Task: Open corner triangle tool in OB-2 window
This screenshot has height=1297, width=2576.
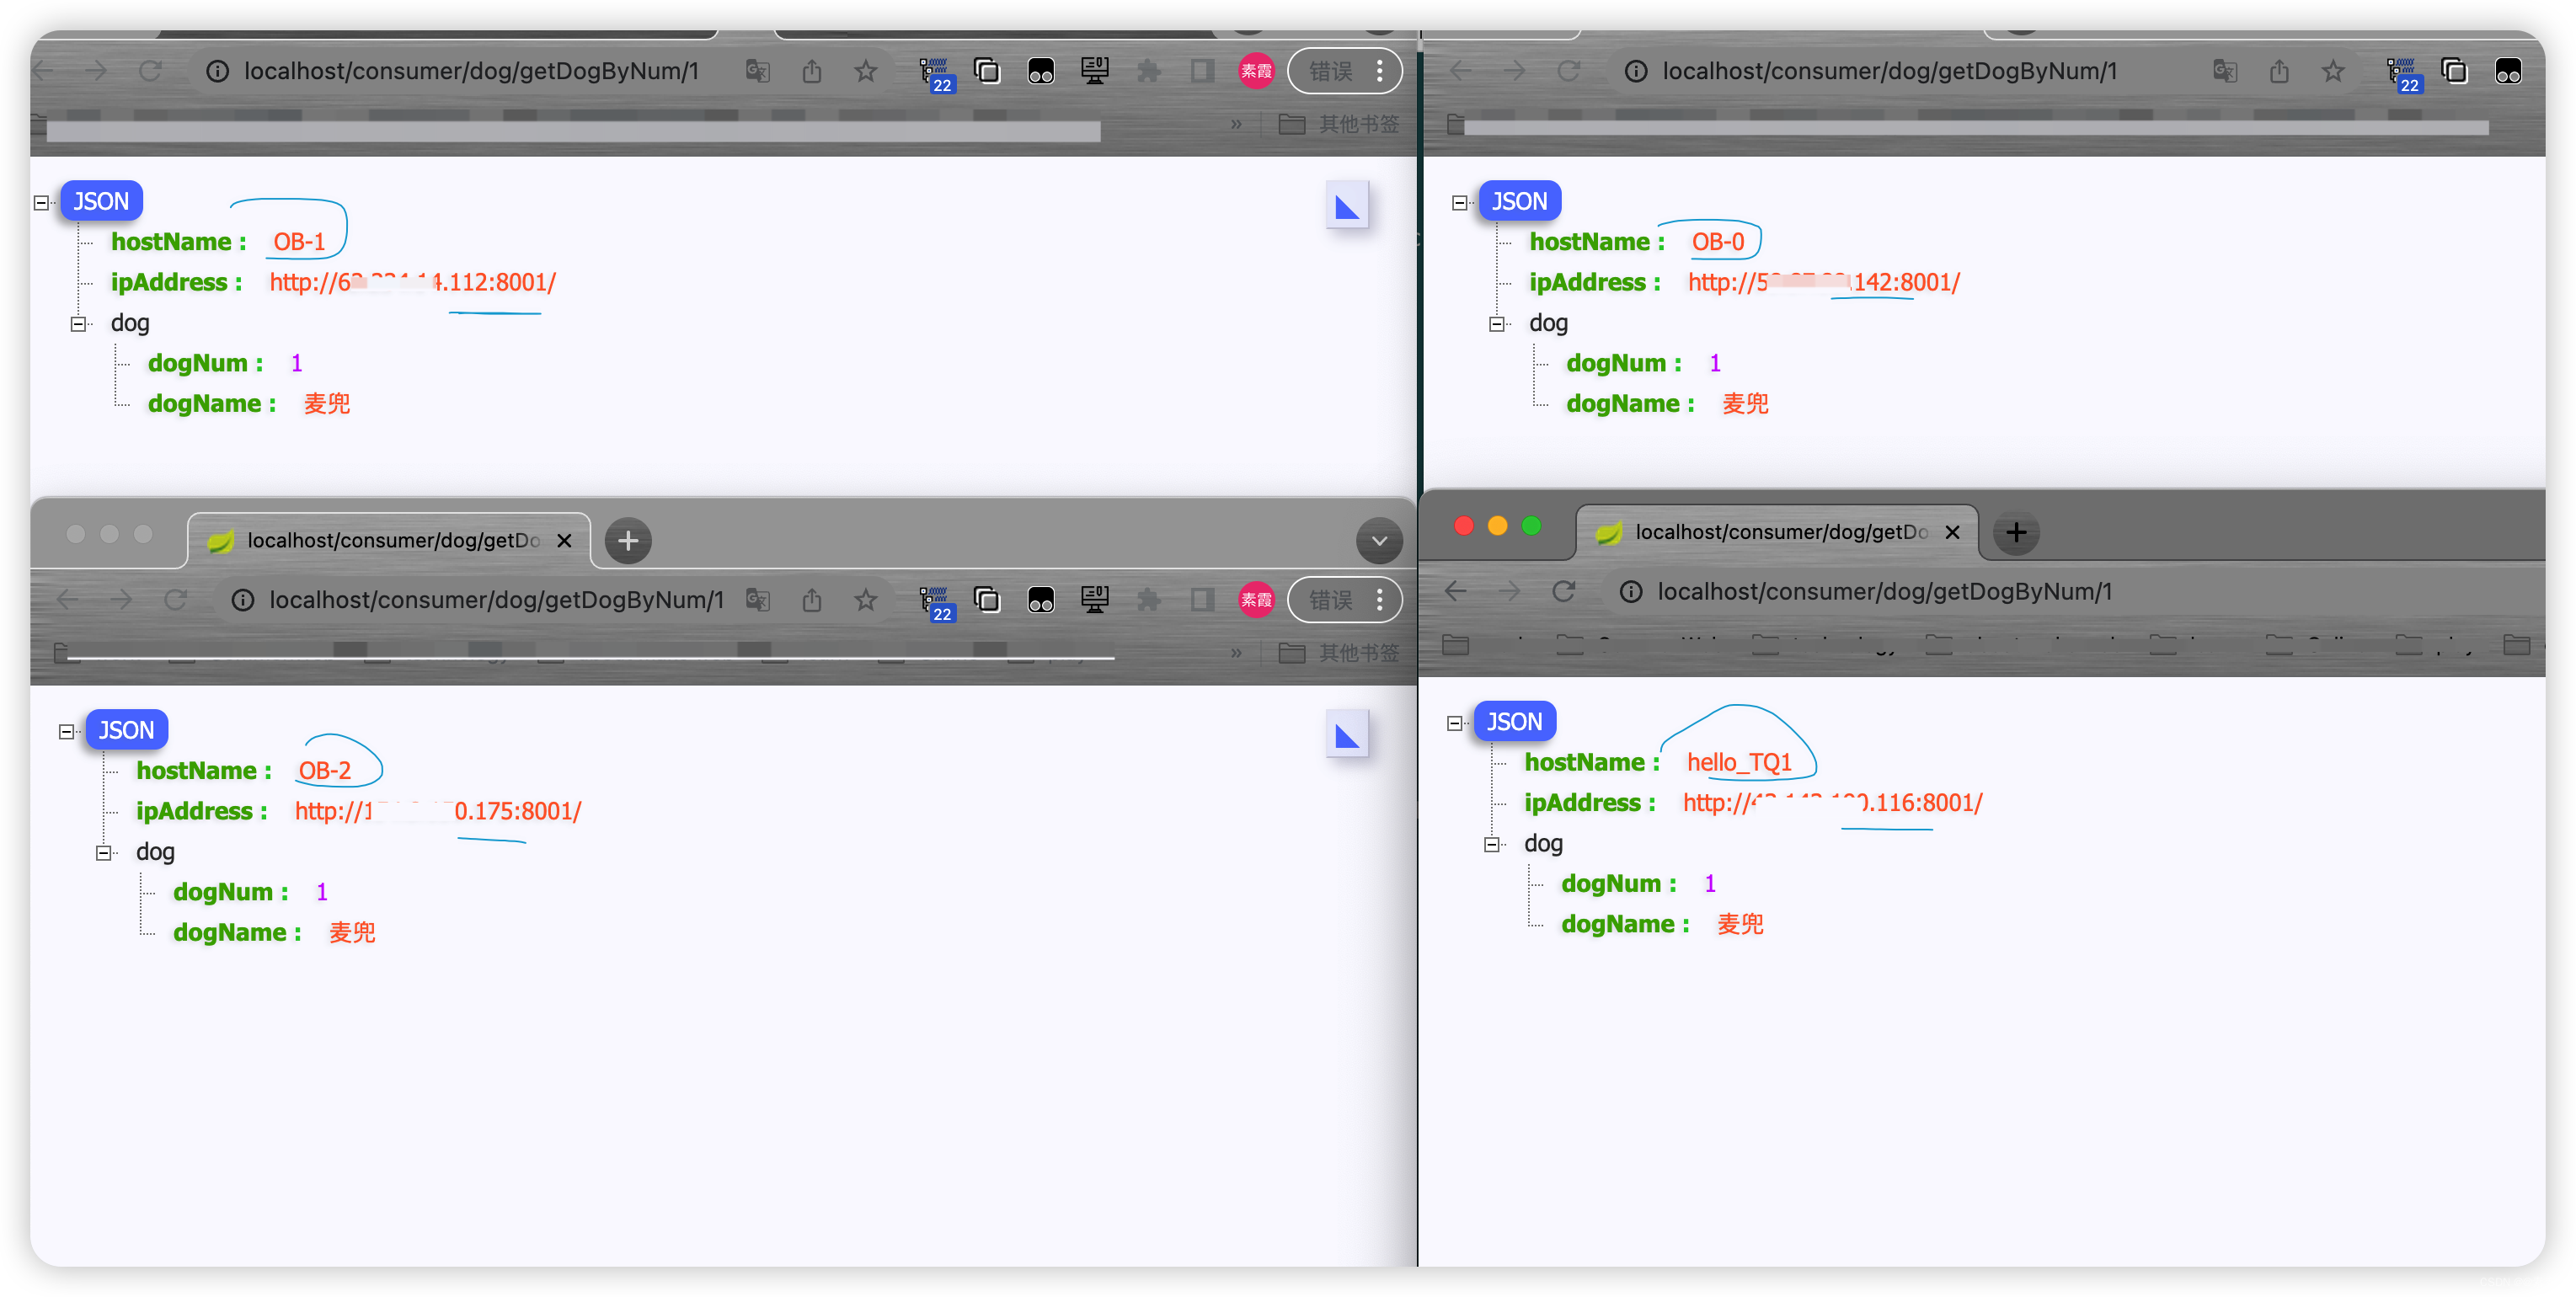Action: [x=1347, y=735]
